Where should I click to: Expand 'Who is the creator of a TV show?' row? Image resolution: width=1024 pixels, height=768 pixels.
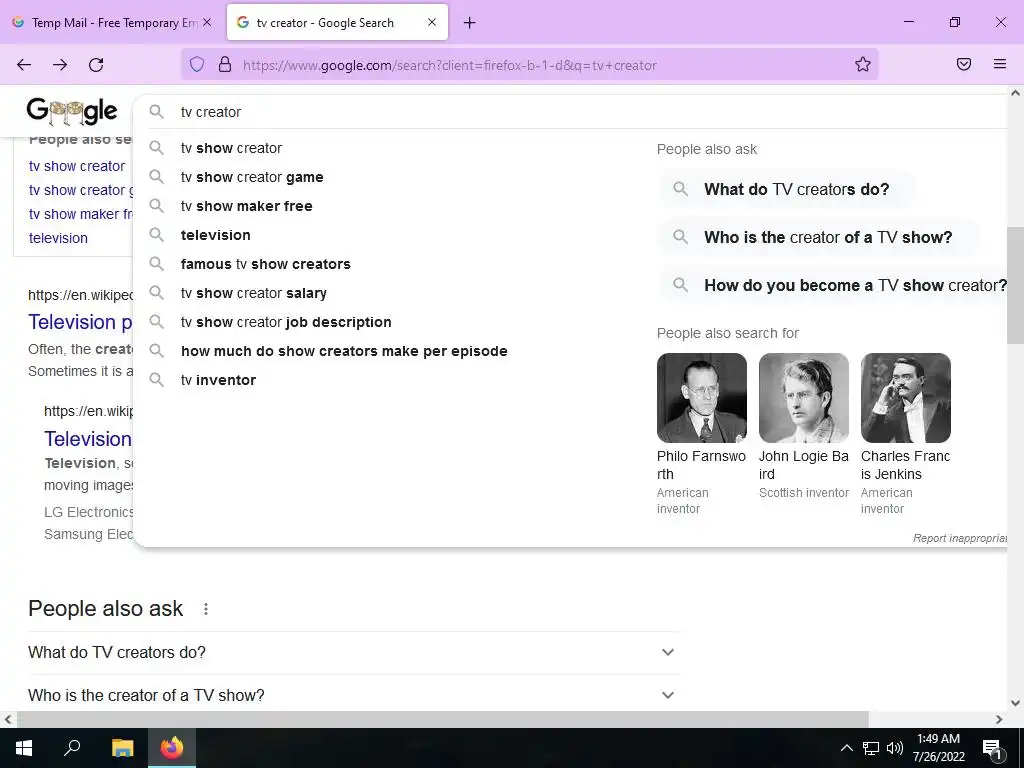point(354,696)
